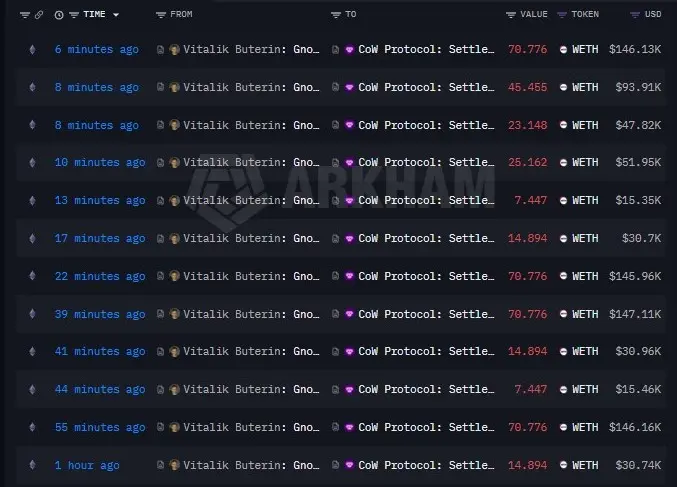Click the WETH token on 23.148 row
677x487 pixels.
(584, 125)
